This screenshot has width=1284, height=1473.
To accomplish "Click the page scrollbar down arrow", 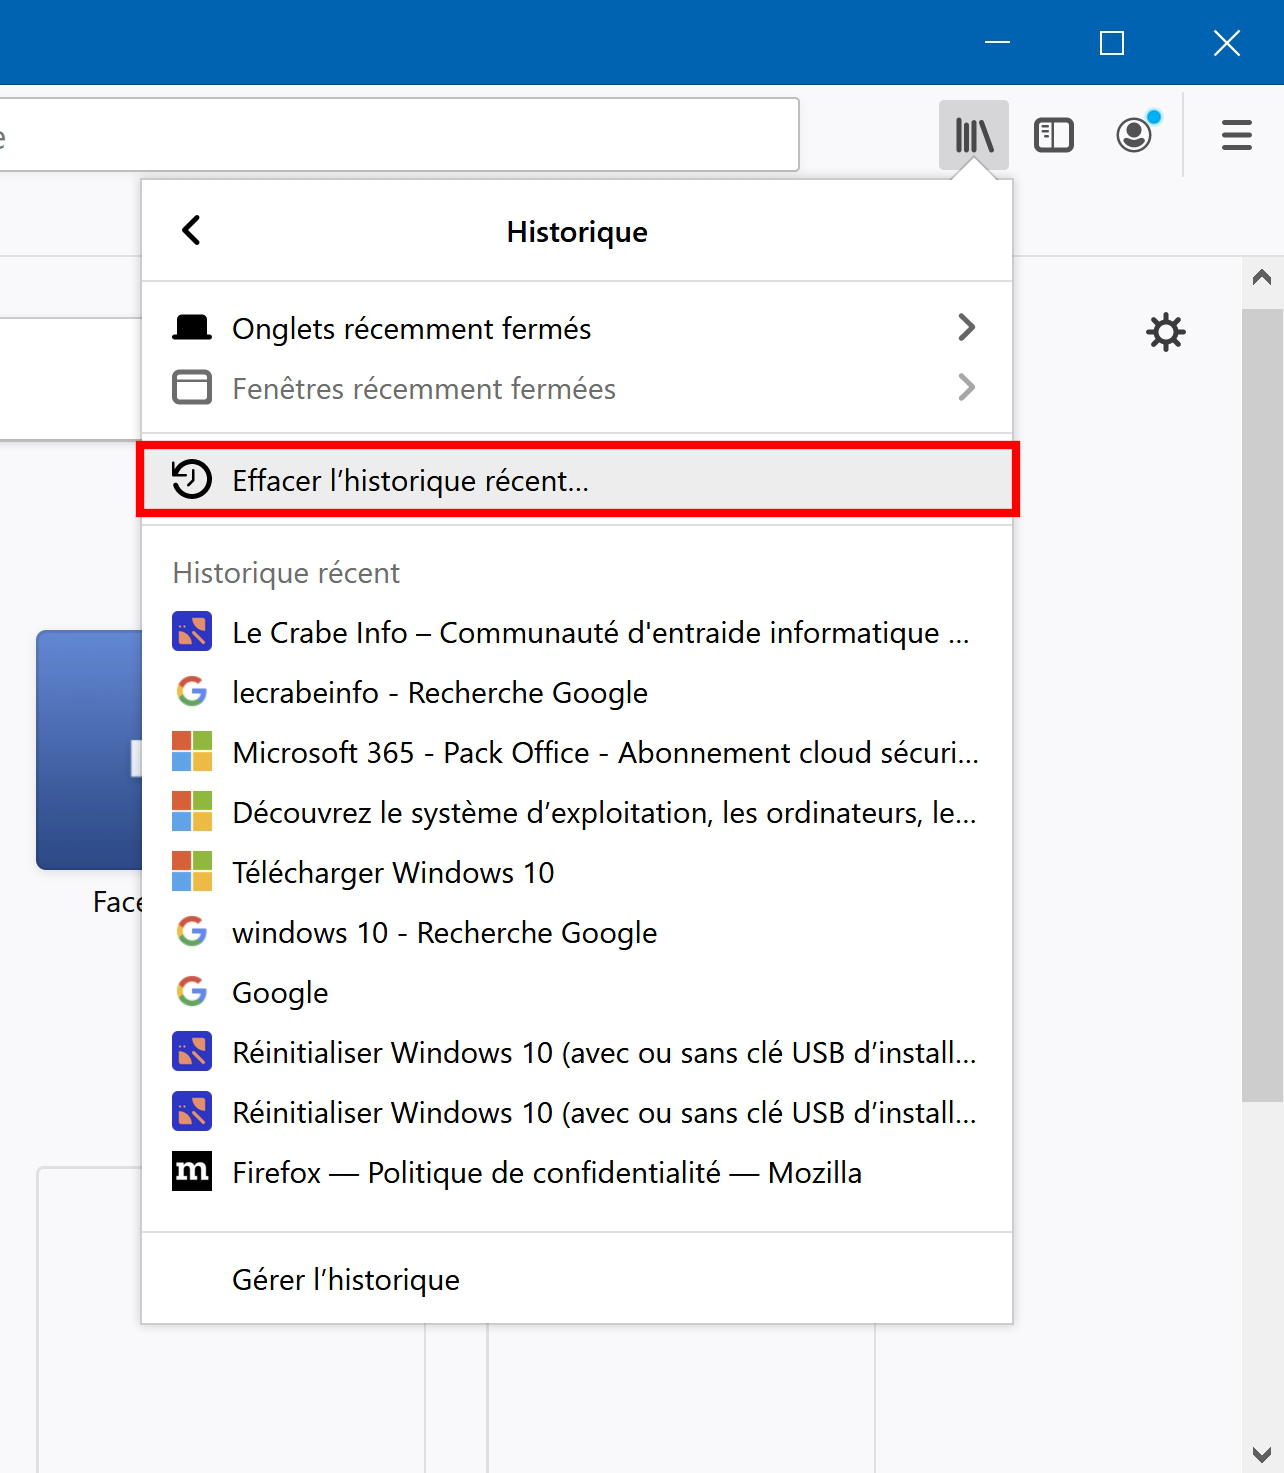I will tap(1262, 1454).
